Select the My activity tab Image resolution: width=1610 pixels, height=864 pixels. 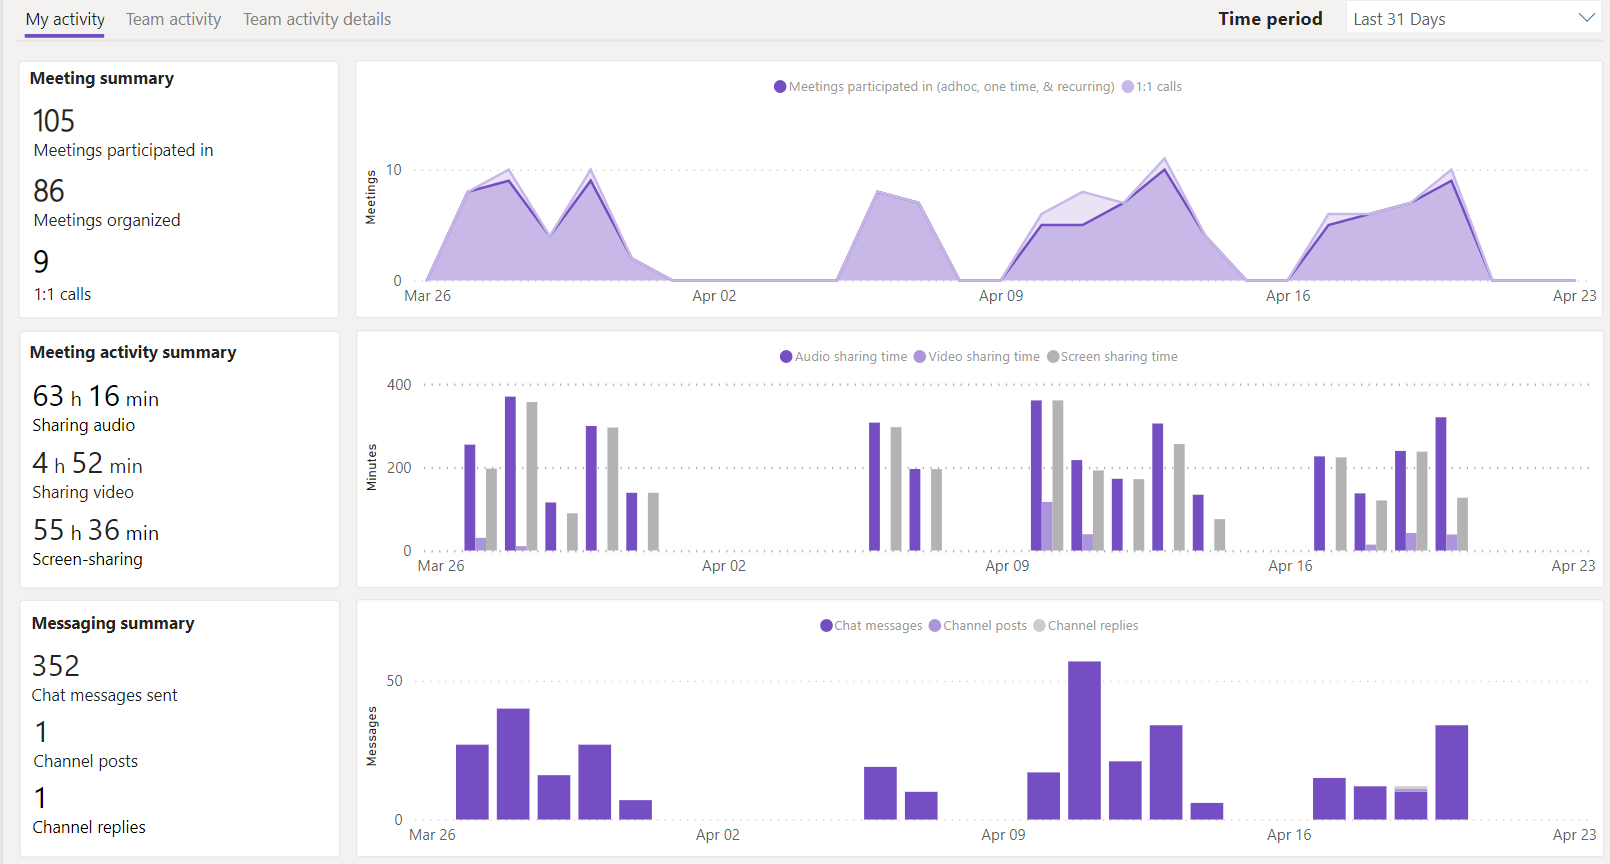pyautogui.click(x=65, y=19)
